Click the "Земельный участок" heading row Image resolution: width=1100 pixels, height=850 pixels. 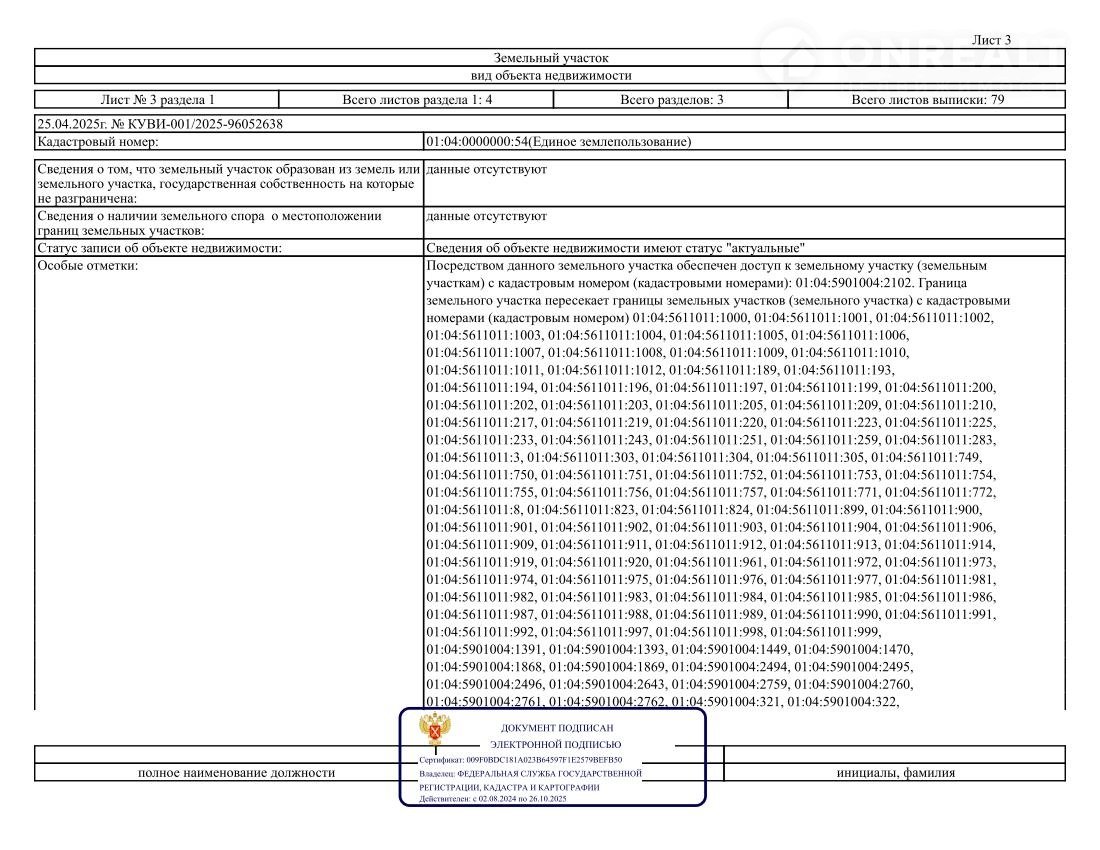tap(550, 58)
